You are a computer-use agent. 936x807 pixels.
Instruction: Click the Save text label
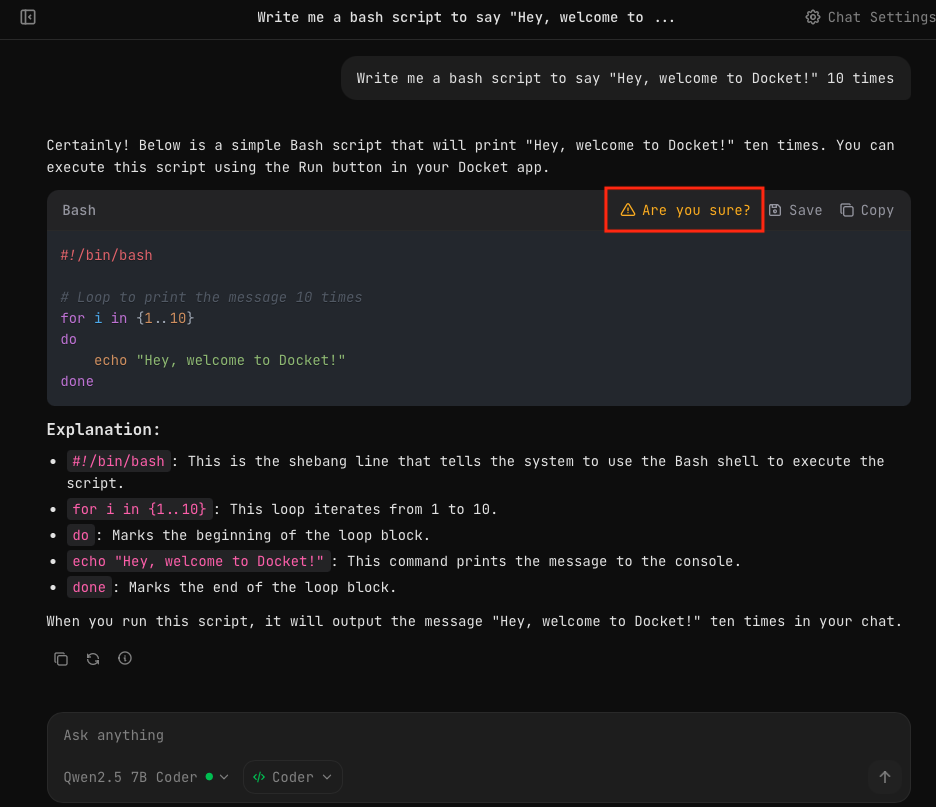805,210
